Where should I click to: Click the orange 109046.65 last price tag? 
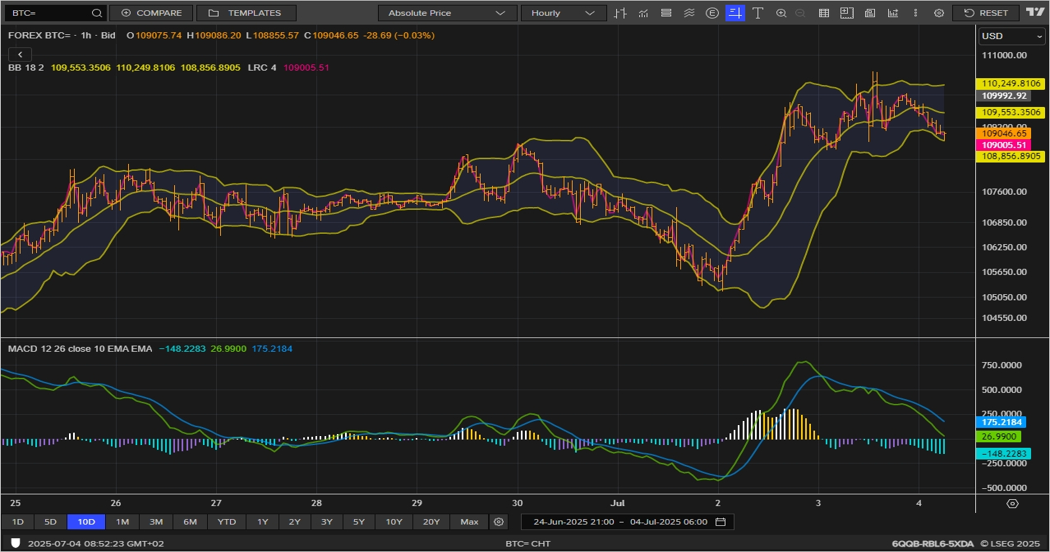pyautogui.click(x=1003, y=134)
